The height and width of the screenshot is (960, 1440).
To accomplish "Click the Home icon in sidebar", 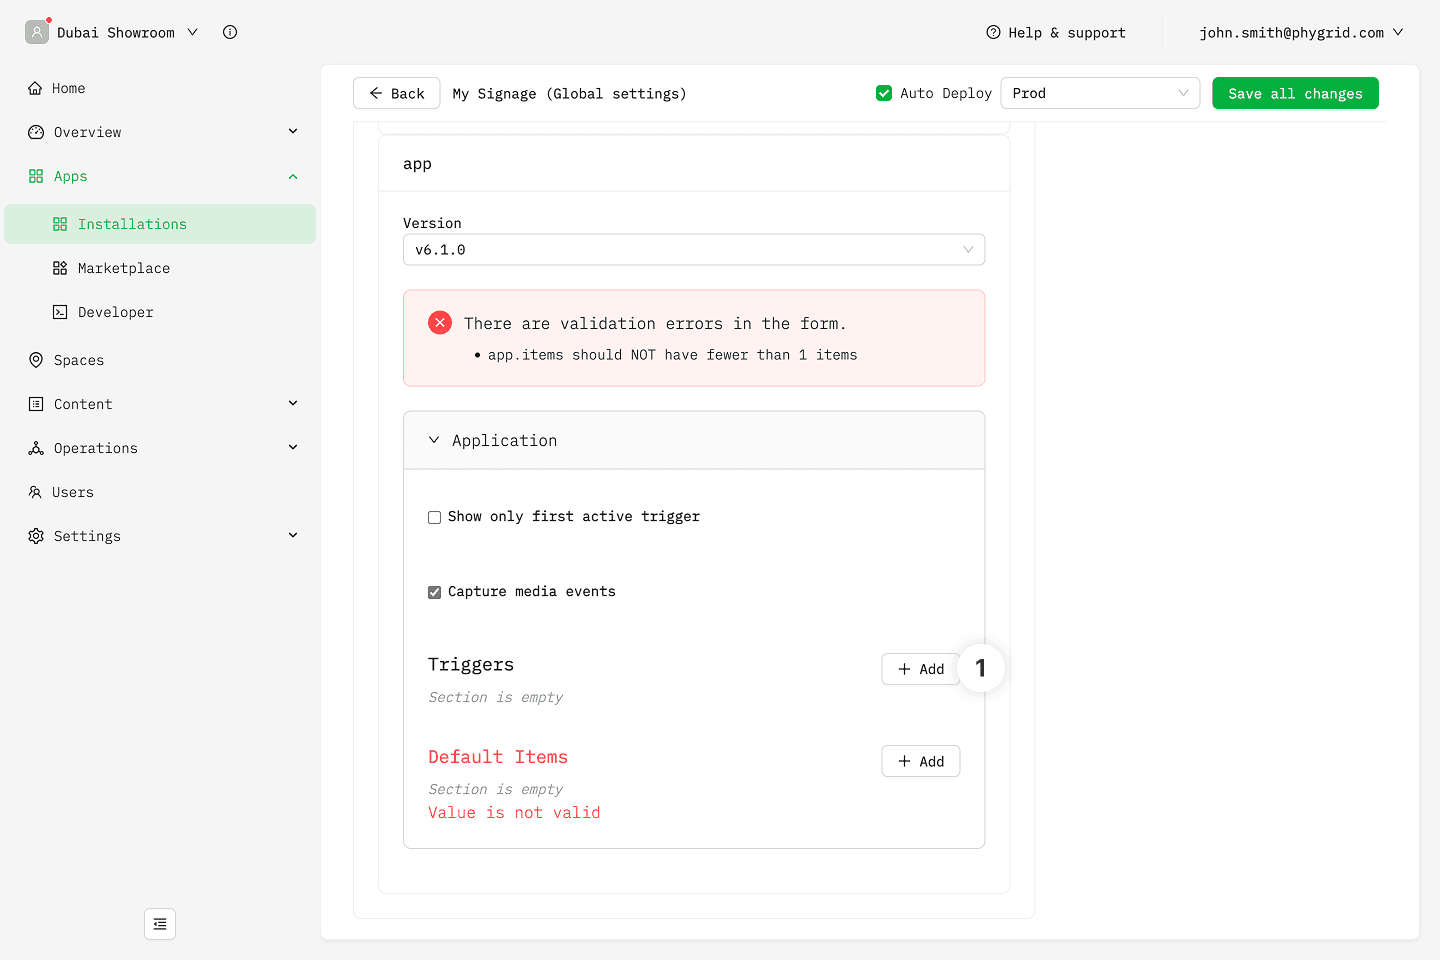I will [x=36, y=88].
